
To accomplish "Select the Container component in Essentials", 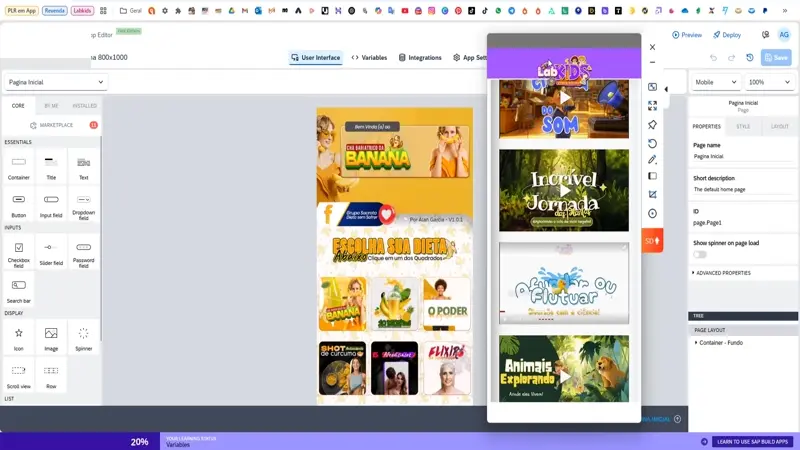I will click(19, 168).
